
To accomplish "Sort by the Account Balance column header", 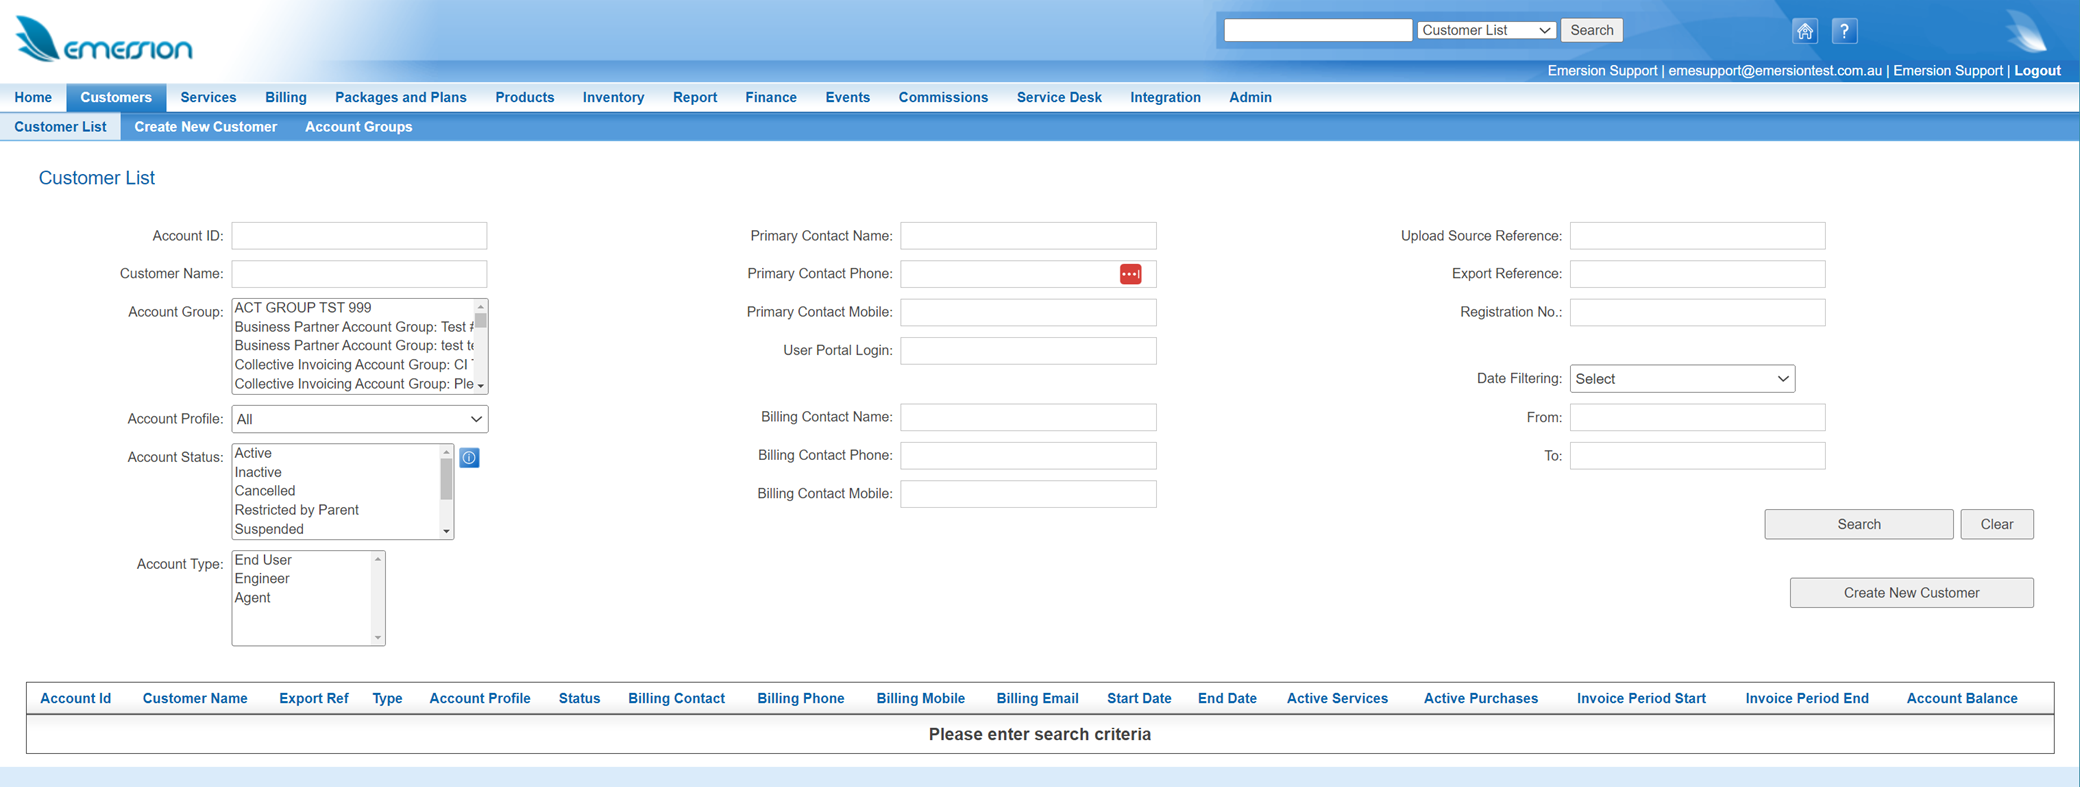I will pos(1961,698).
